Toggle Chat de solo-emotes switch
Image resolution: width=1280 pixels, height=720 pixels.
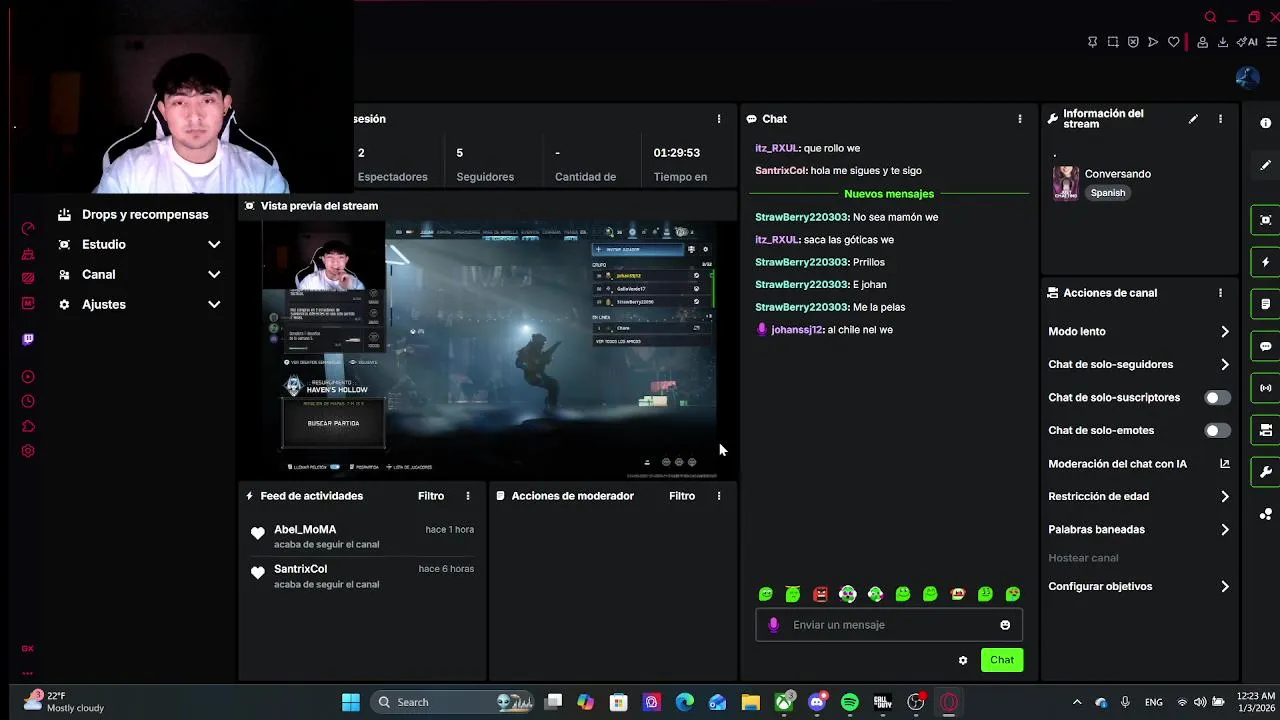click(x=1216, y=431)
